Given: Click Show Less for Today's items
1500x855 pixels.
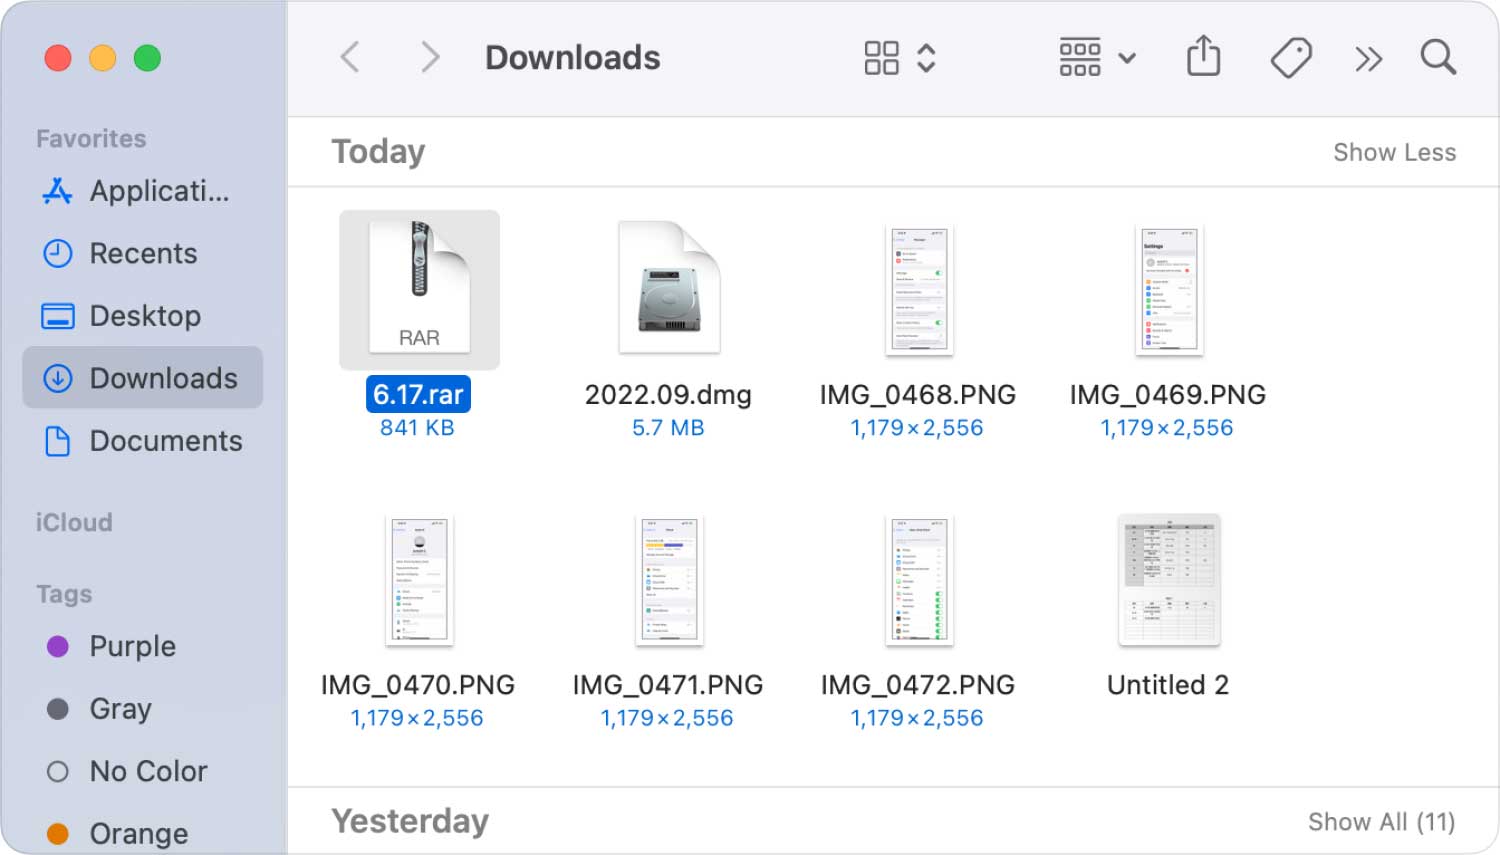Looking at the screenshot, I should (1395, 152).
